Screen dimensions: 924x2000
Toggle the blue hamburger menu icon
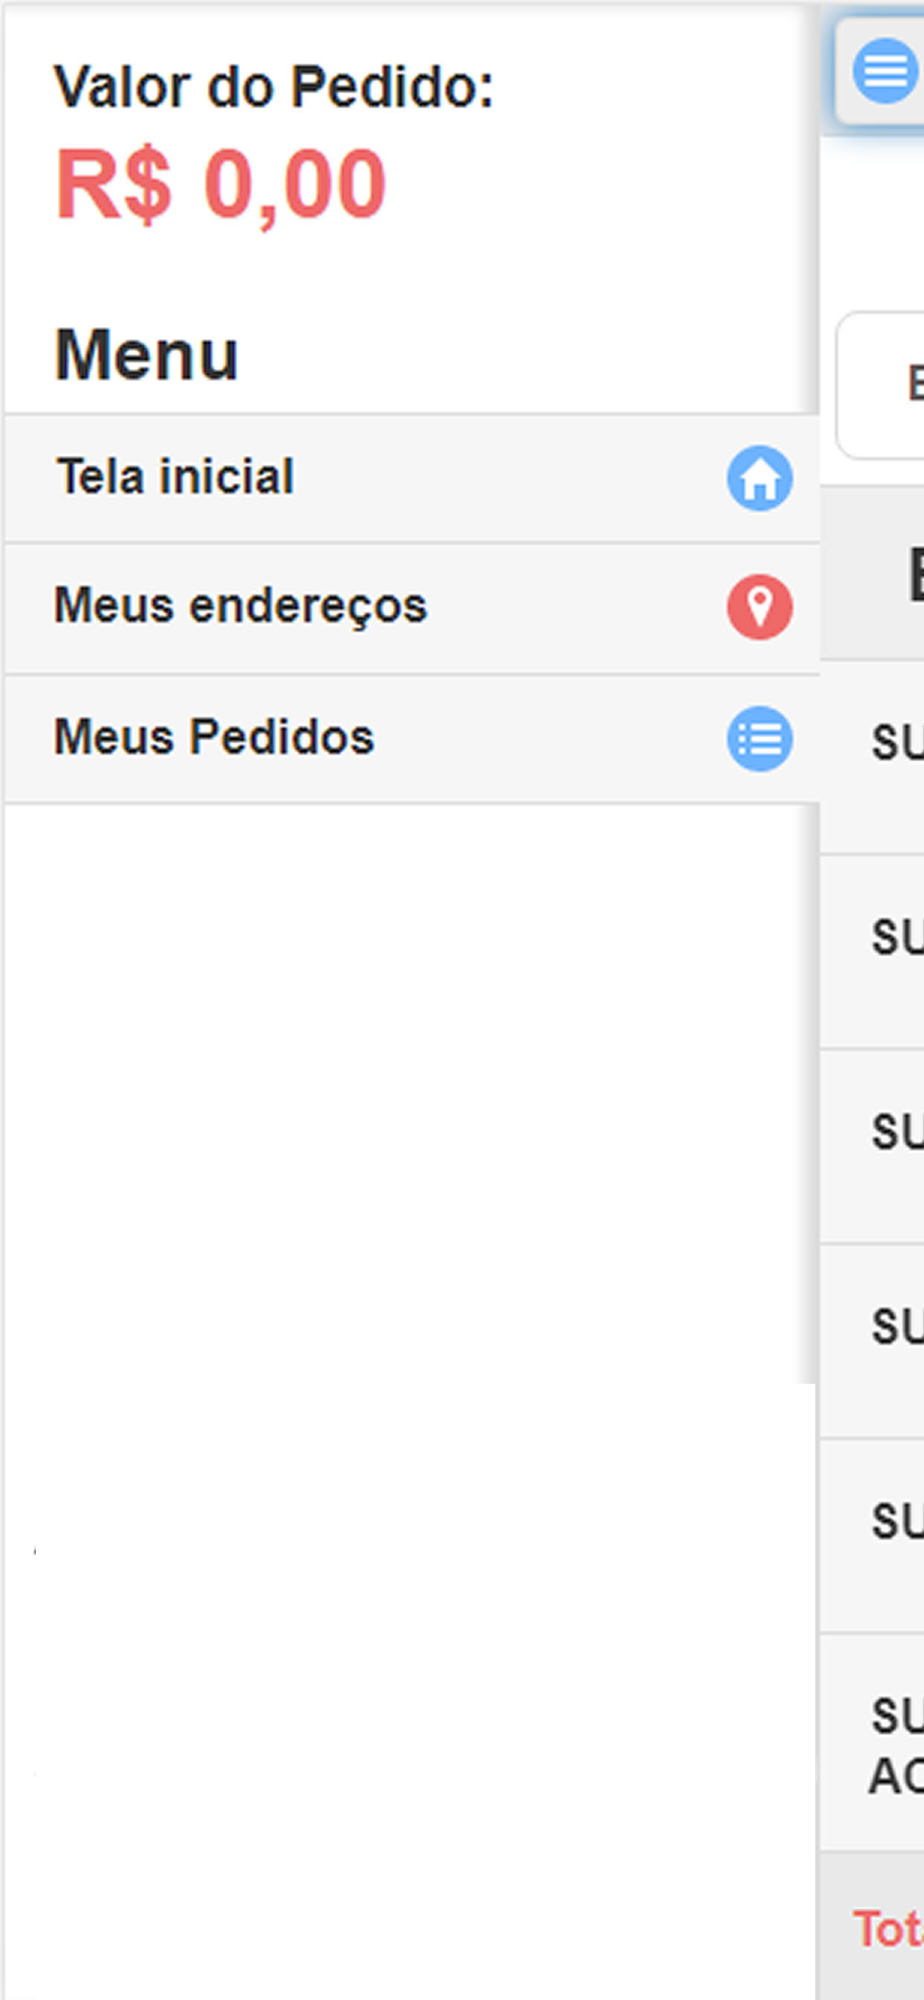pos(884,71)
